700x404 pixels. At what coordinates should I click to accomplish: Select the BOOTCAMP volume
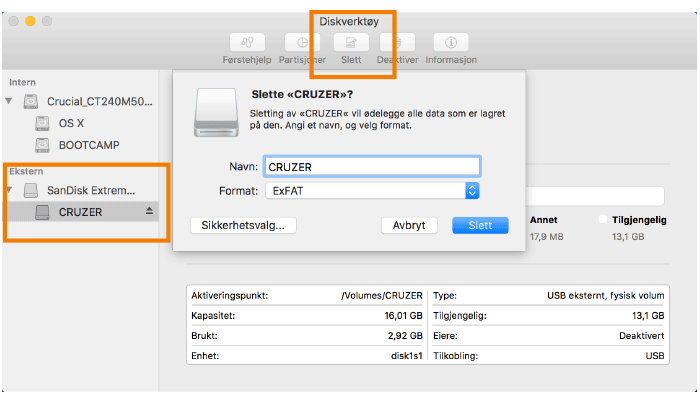click(88, 145)
